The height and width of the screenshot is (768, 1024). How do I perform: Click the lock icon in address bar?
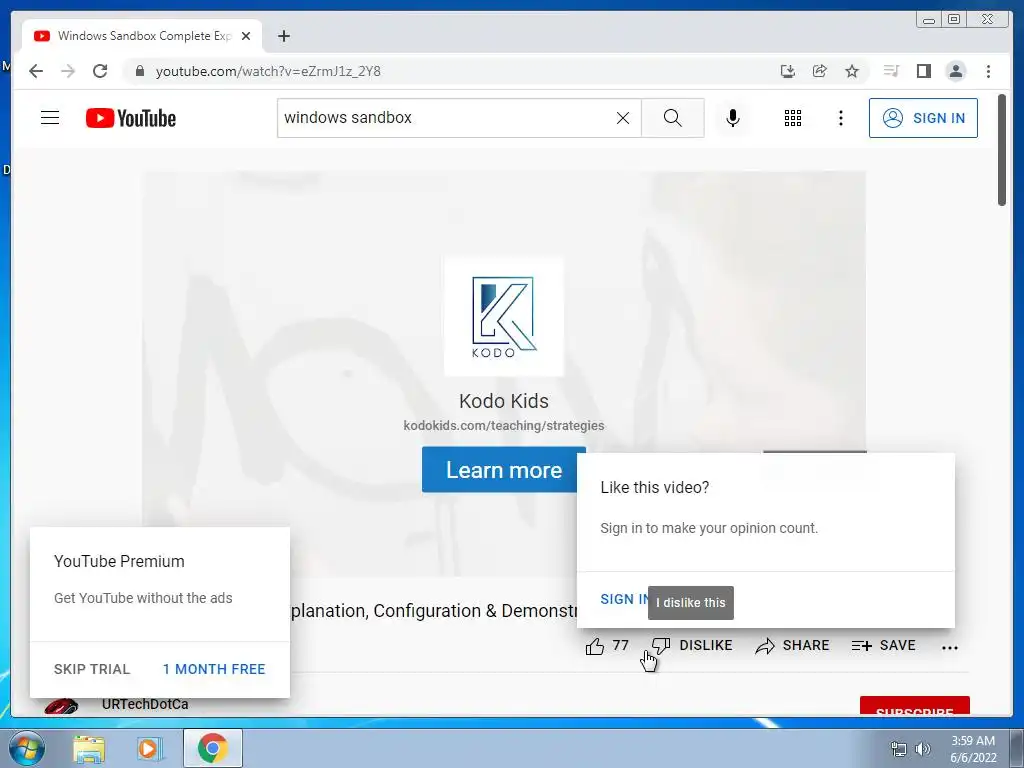[x=139, y=71]
